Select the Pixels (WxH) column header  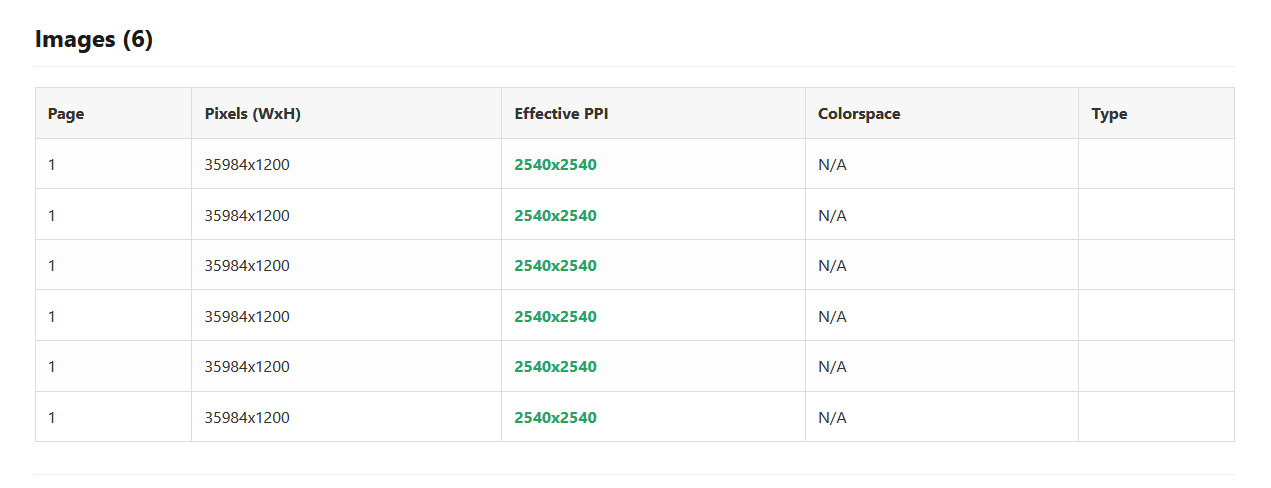coord(252,114)
